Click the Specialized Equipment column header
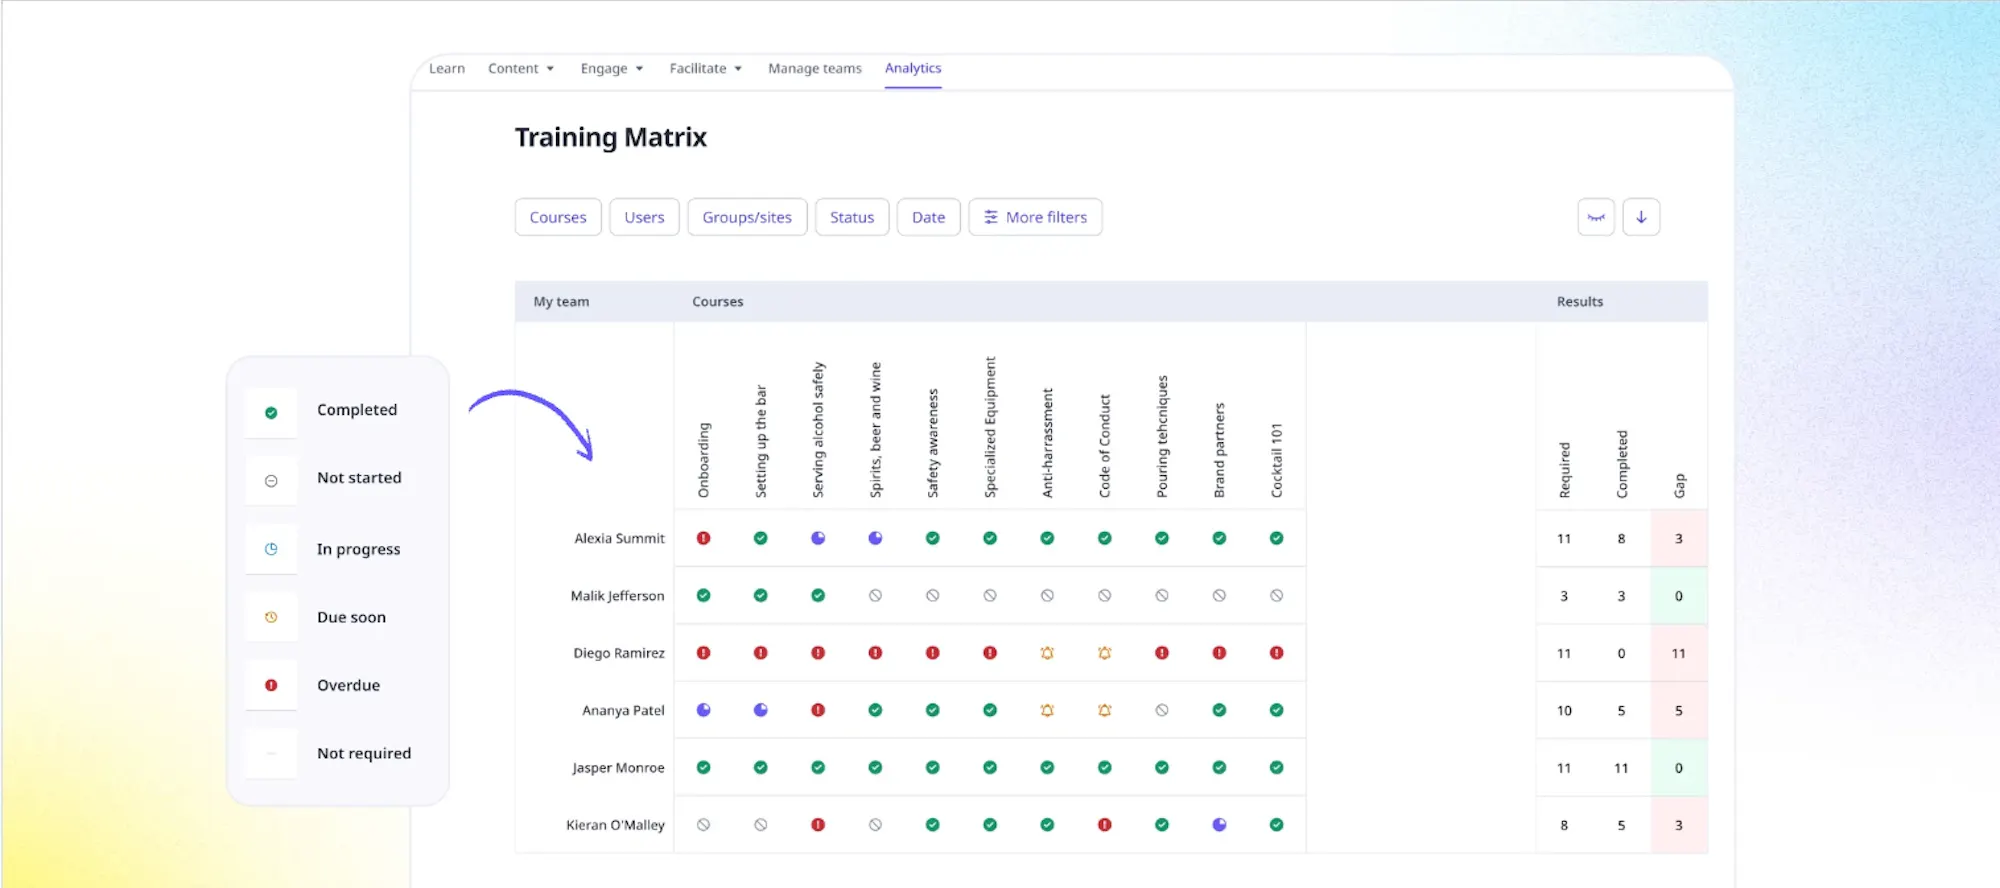2000x888 pixels. tap(990, 427)
